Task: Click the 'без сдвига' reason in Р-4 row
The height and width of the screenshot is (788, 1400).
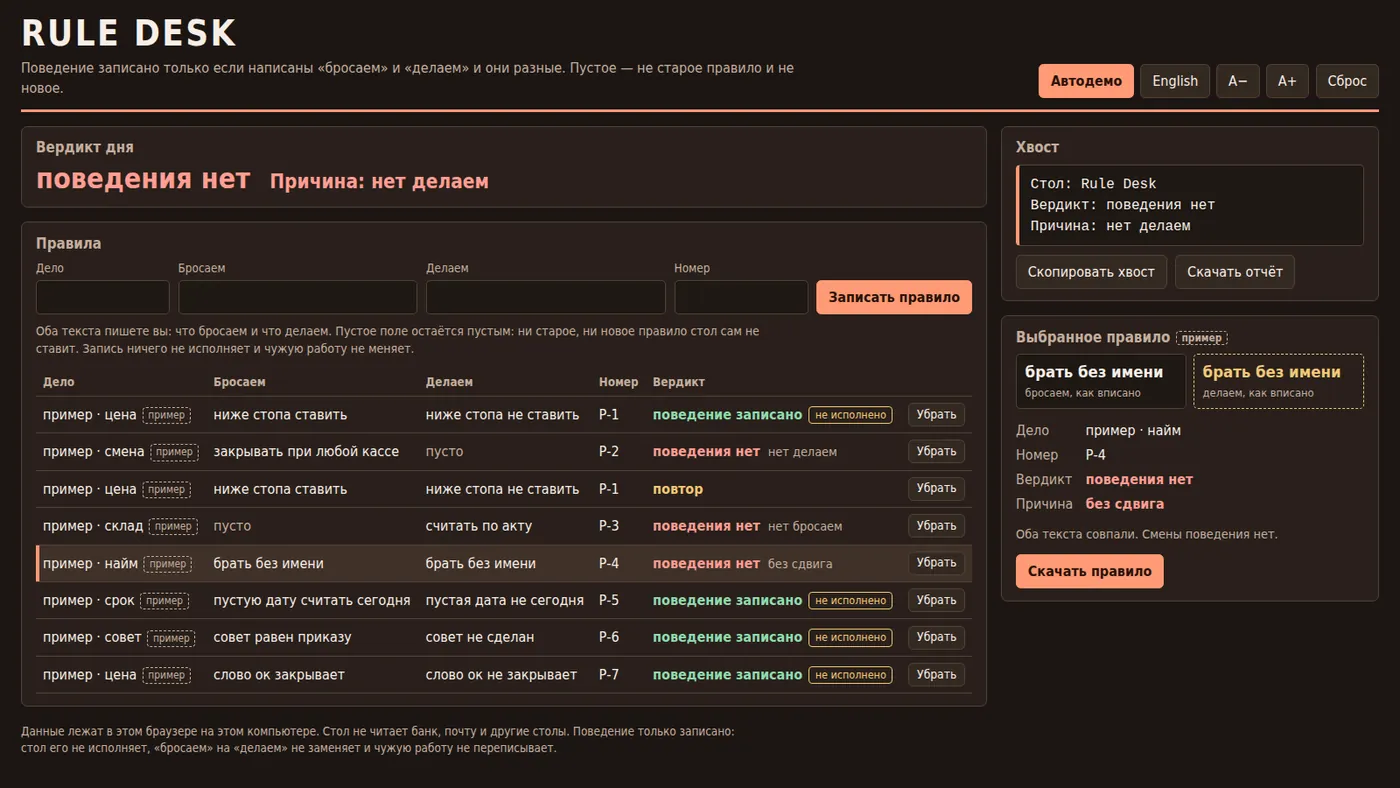Action: [x=800, y=564]
